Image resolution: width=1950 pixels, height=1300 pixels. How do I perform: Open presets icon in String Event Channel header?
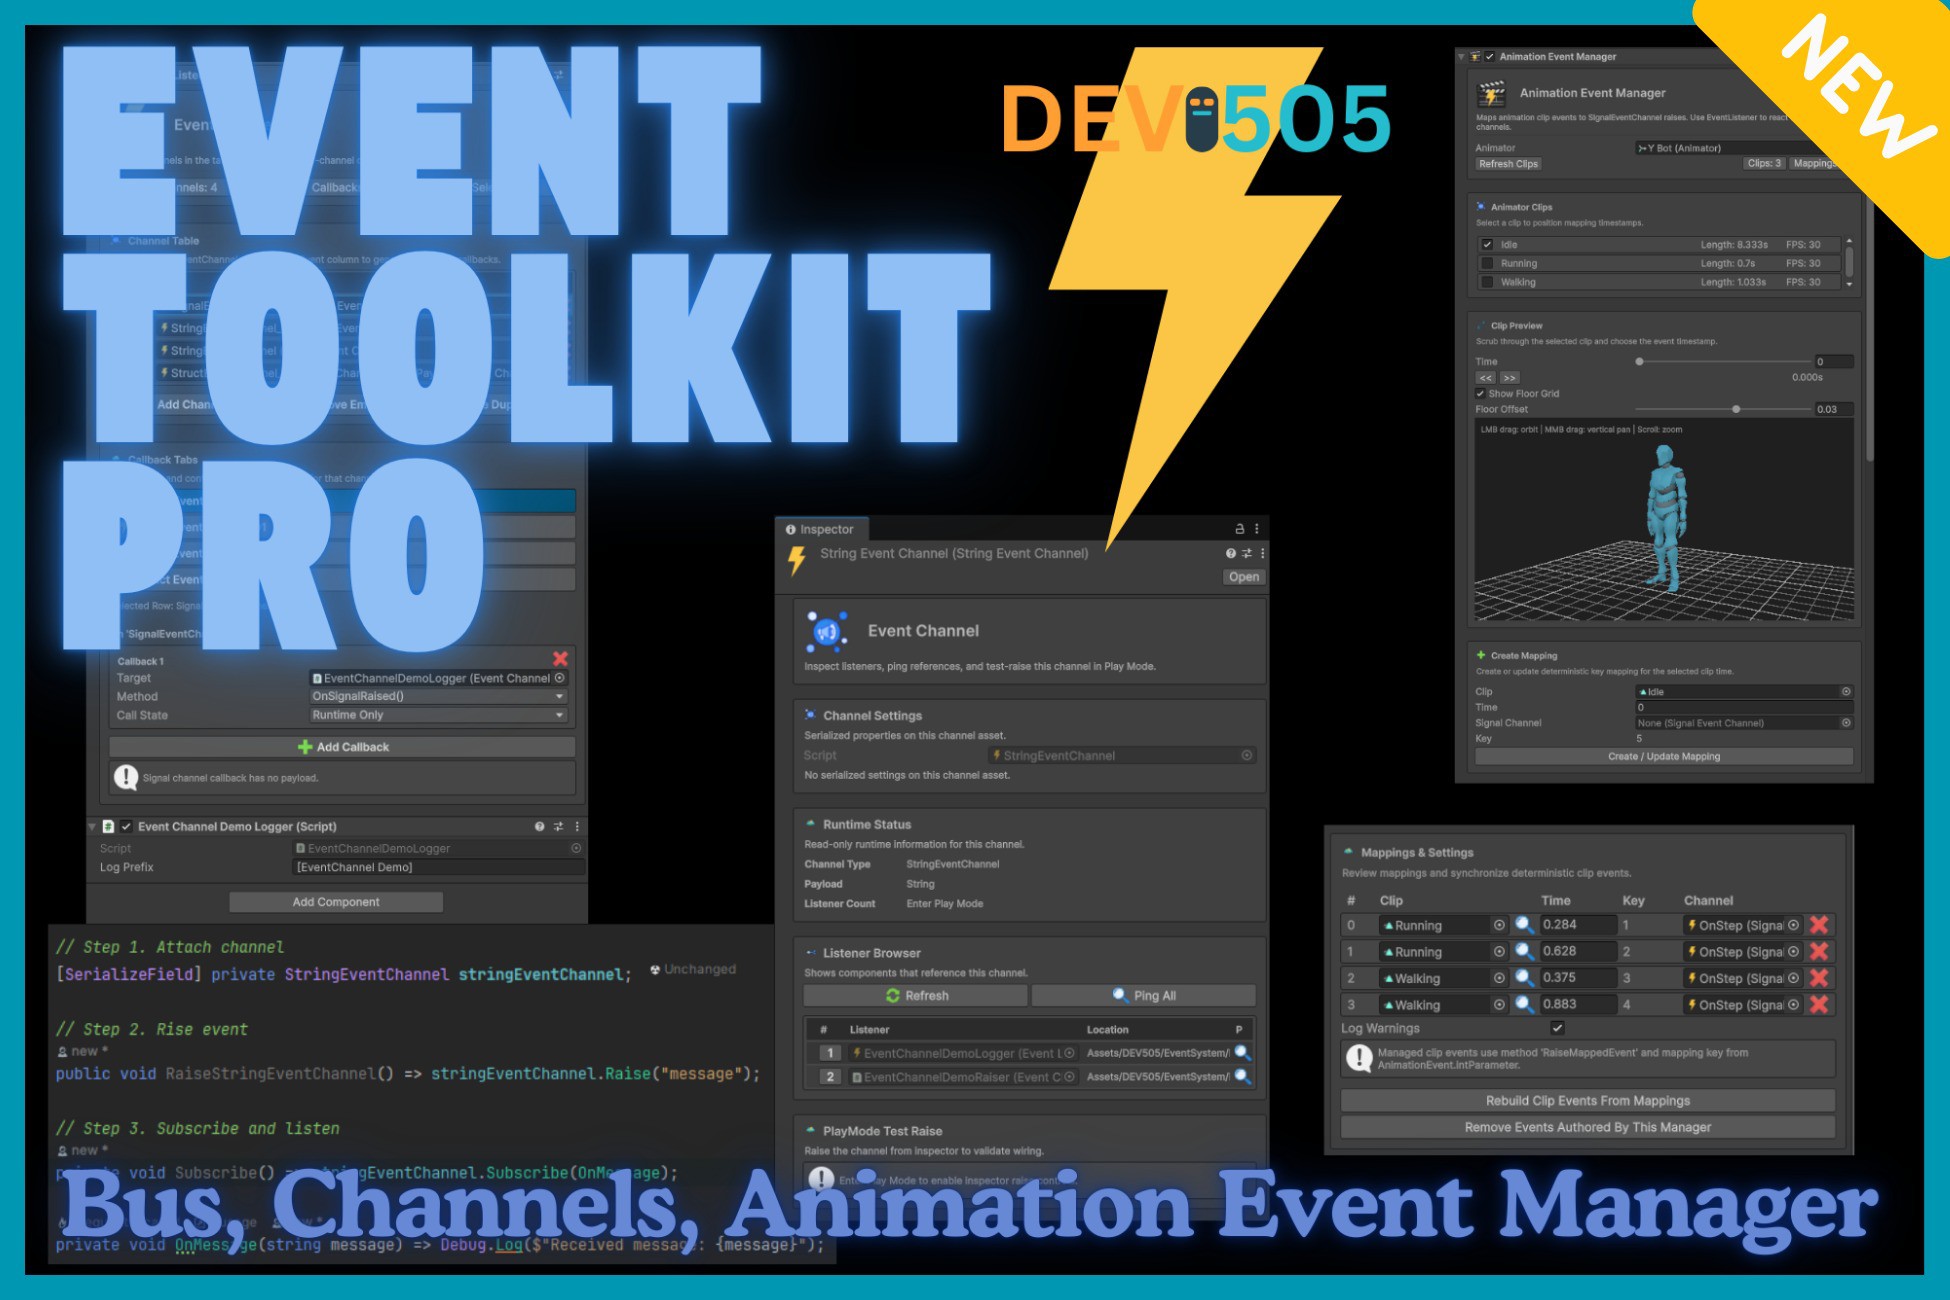pos(1247,553)
